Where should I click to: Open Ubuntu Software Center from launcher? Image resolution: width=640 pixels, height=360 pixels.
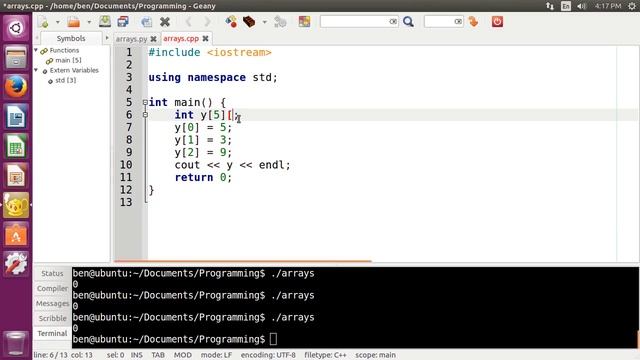(x=16, y=235)
